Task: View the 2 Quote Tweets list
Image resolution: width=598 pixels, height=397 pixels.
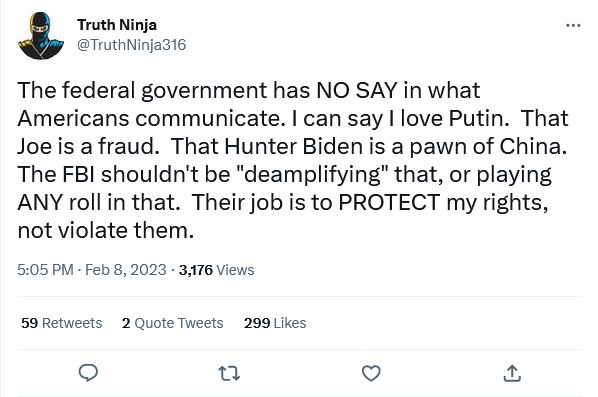Action: pyautogui.click(x=172, y=323)
